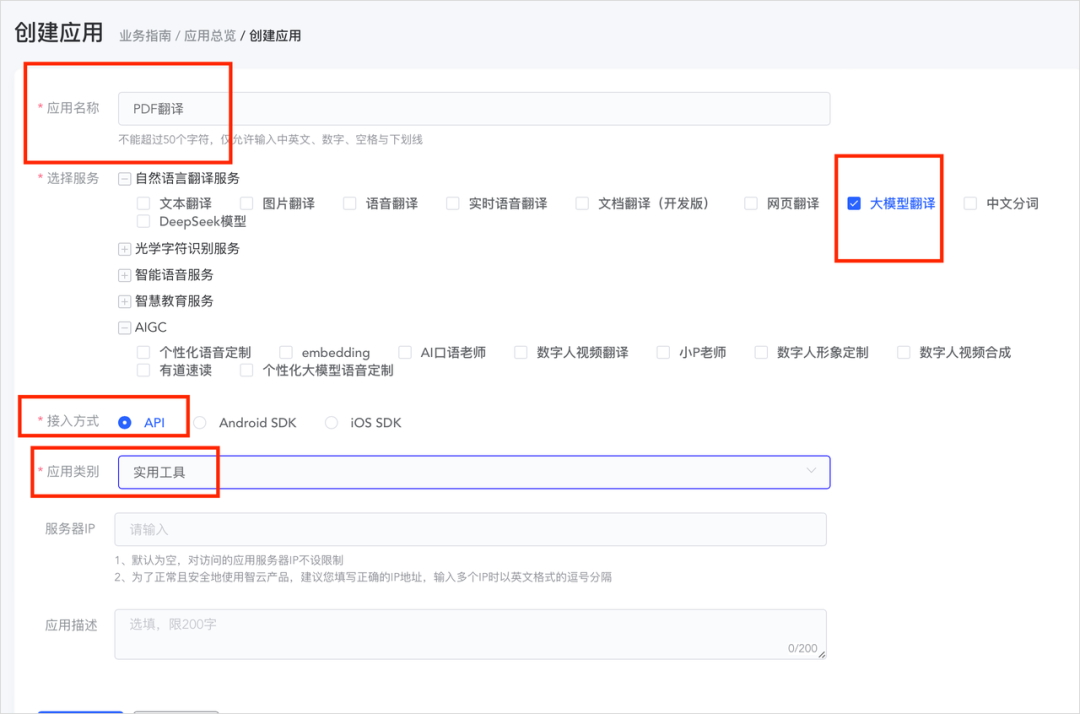Enable the 中文分词 checkbox
1080x714 pixels.
pos(970,203)
